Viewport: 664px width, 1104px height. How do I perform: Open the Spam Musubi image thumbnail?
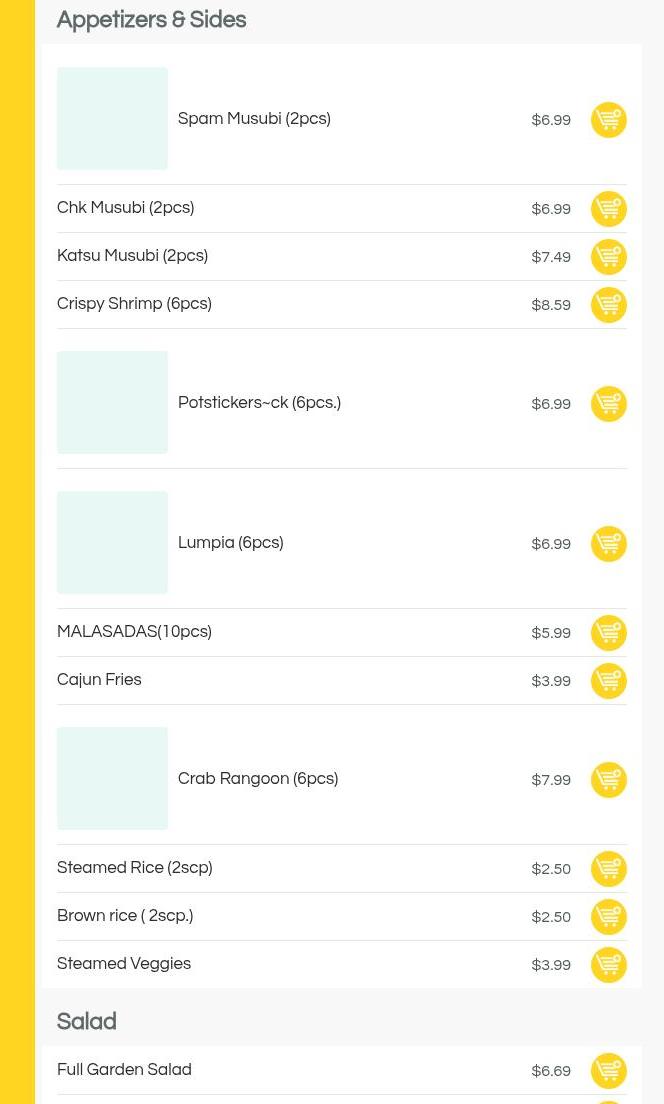click(113, 118)
